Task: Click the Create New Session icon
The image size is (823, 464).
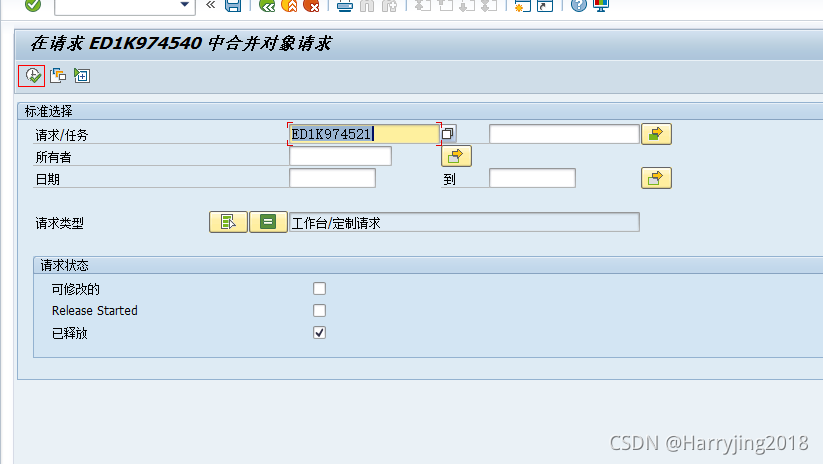Action: [x=522, y=5]
